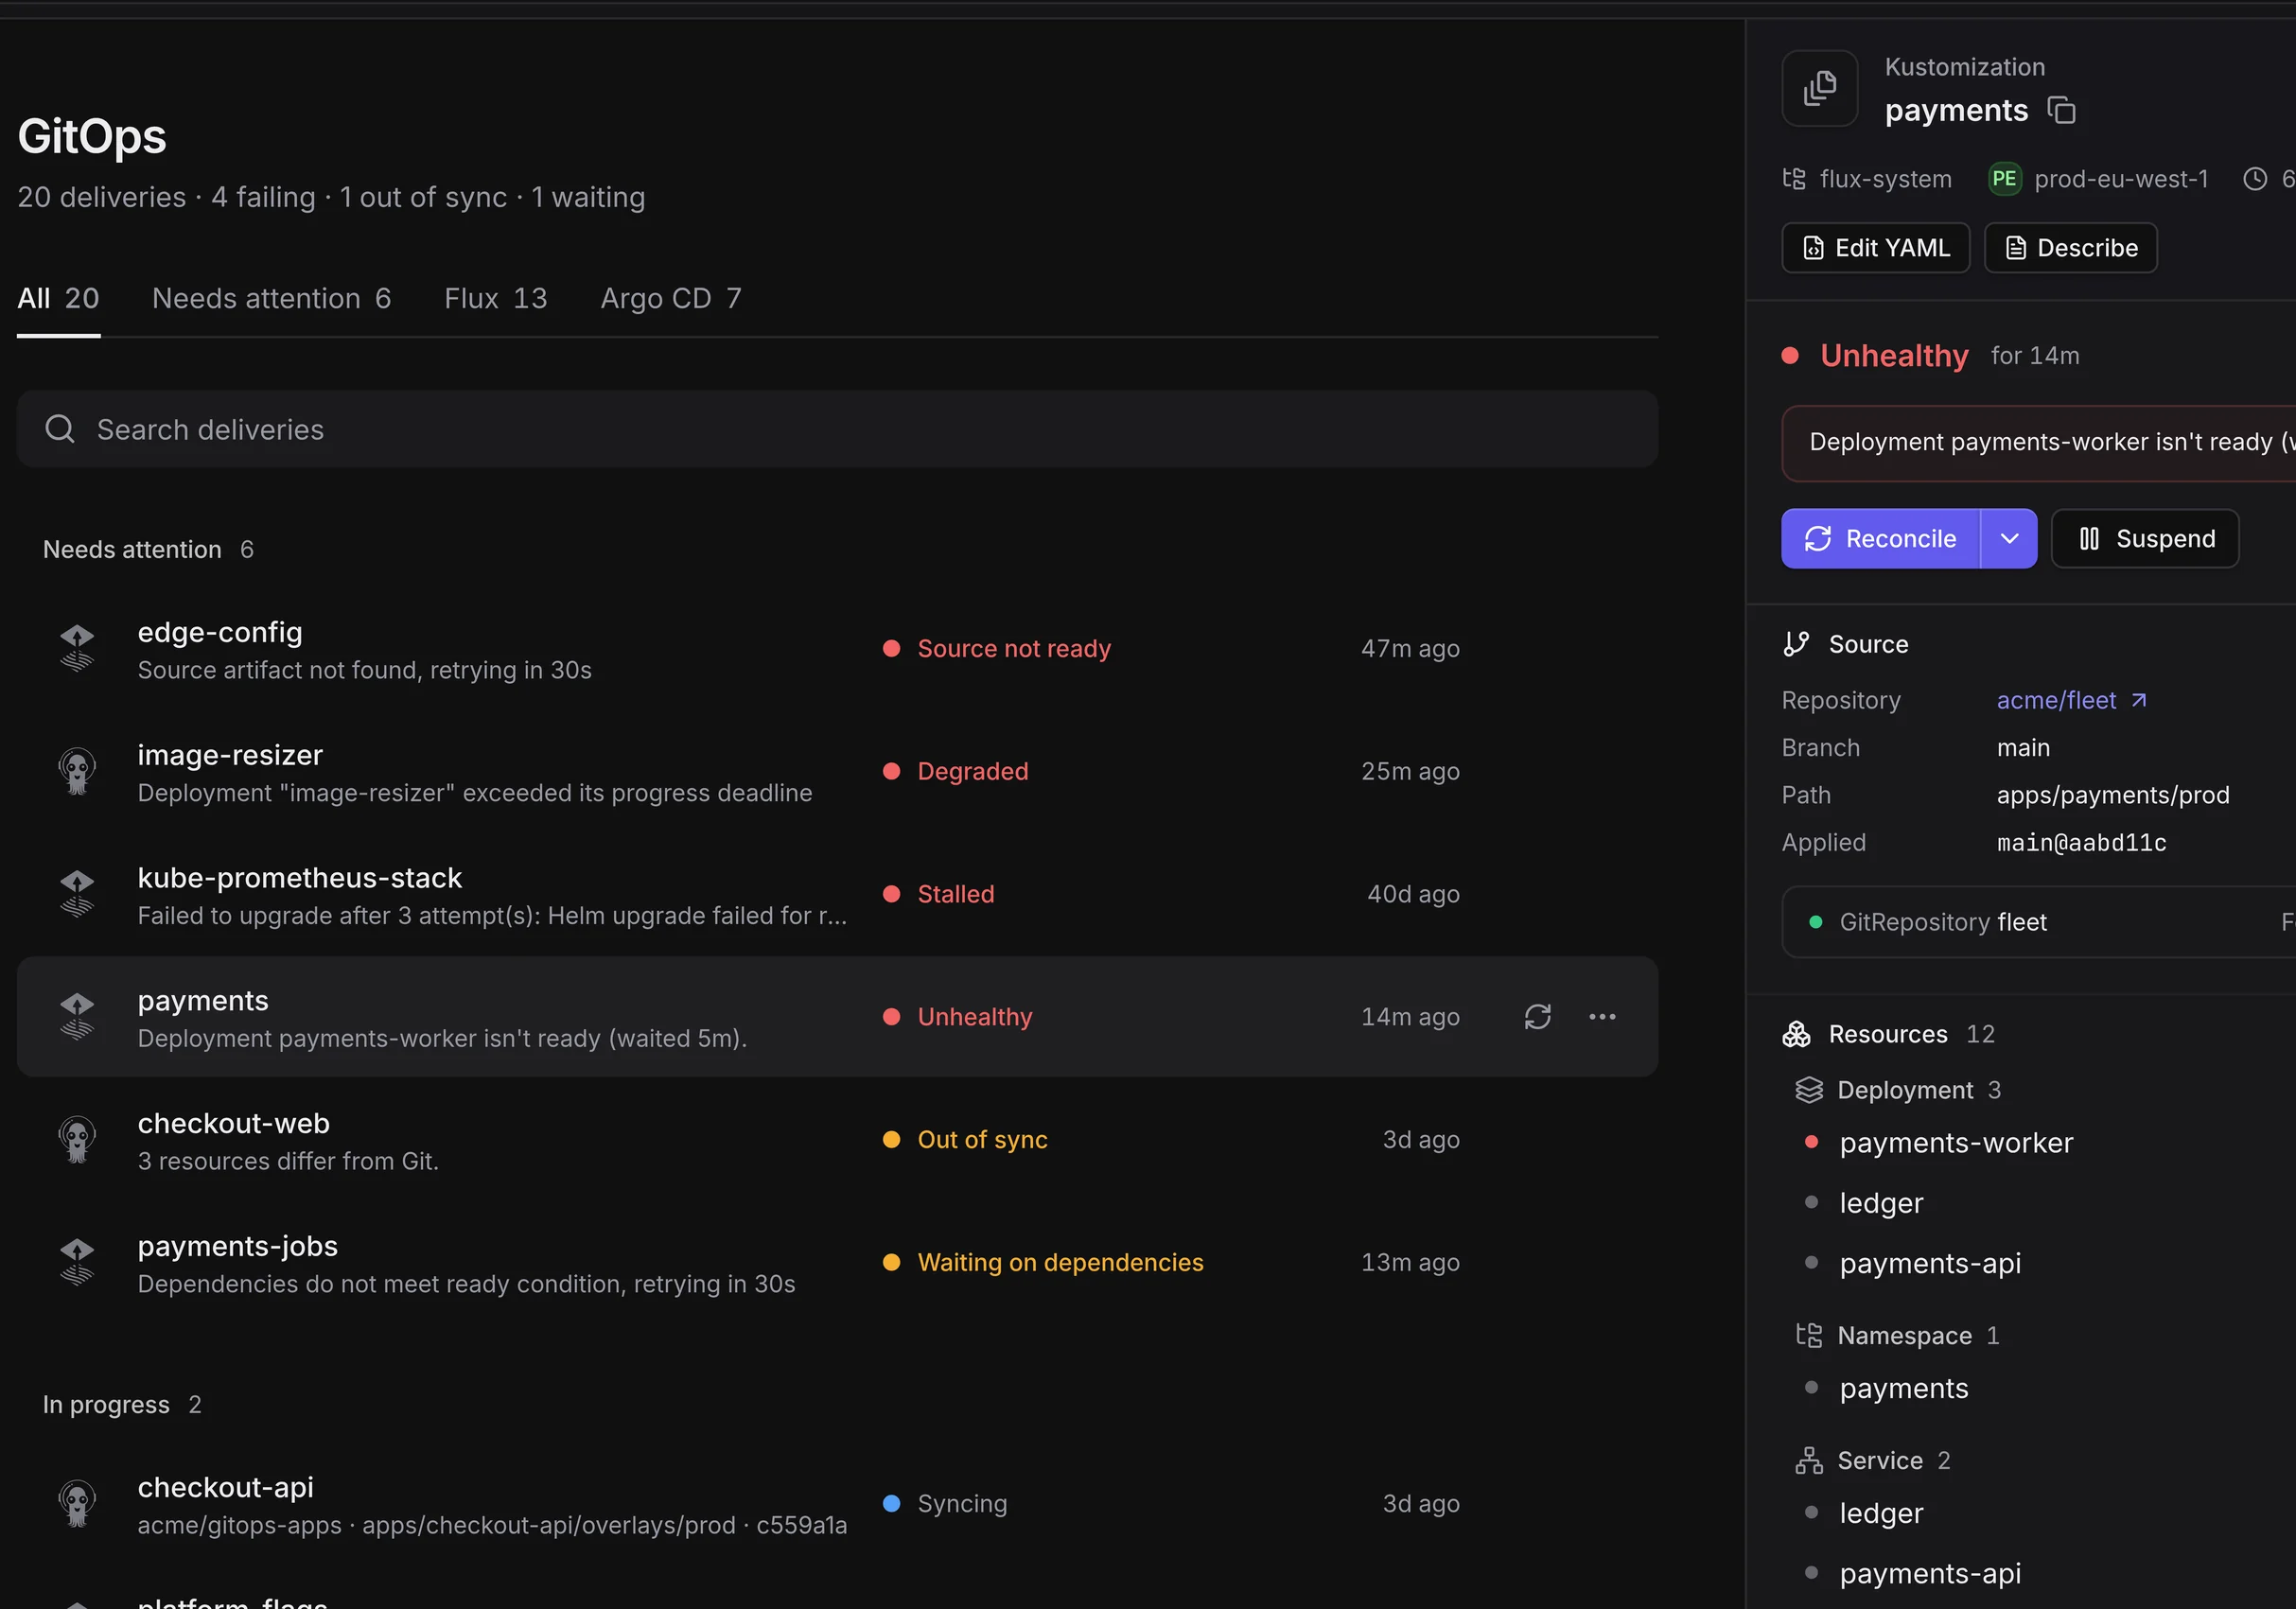Click the Argo icon beside checkout-api
Screen dimensions: 2296x1609
pyautogui.click(x=77, y=1503)
